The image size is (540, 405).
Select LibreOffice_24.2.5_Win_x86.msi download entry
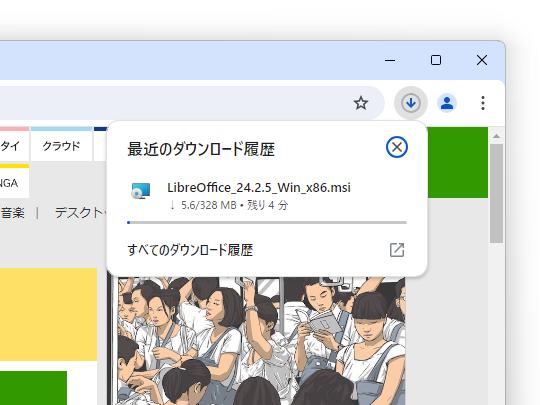click(x=267, y=195)
